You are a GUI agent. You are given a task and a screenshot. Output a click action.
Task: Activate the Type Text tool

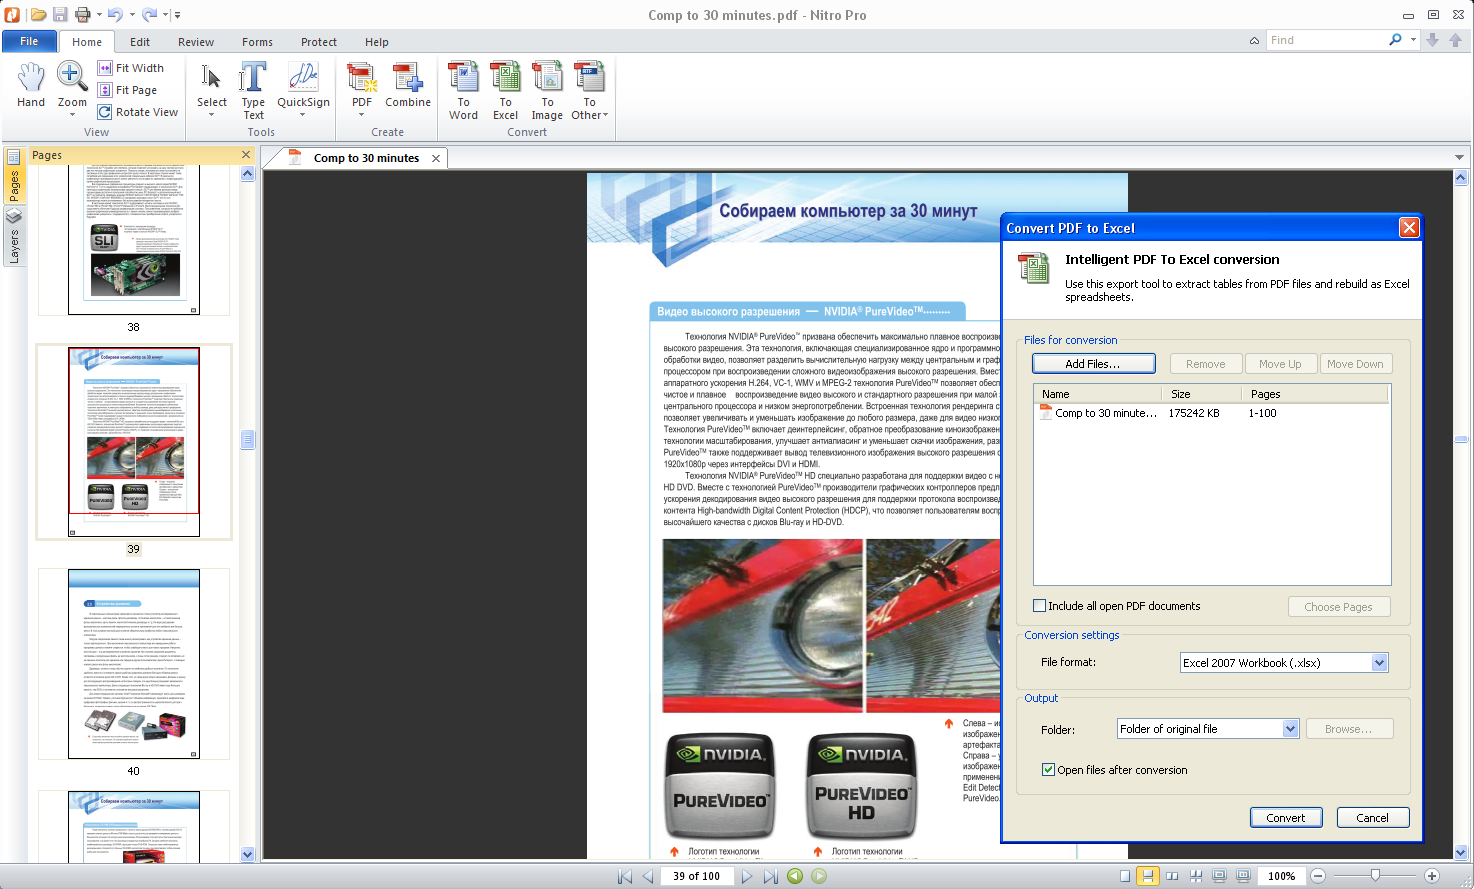click(x=253, y=90)
